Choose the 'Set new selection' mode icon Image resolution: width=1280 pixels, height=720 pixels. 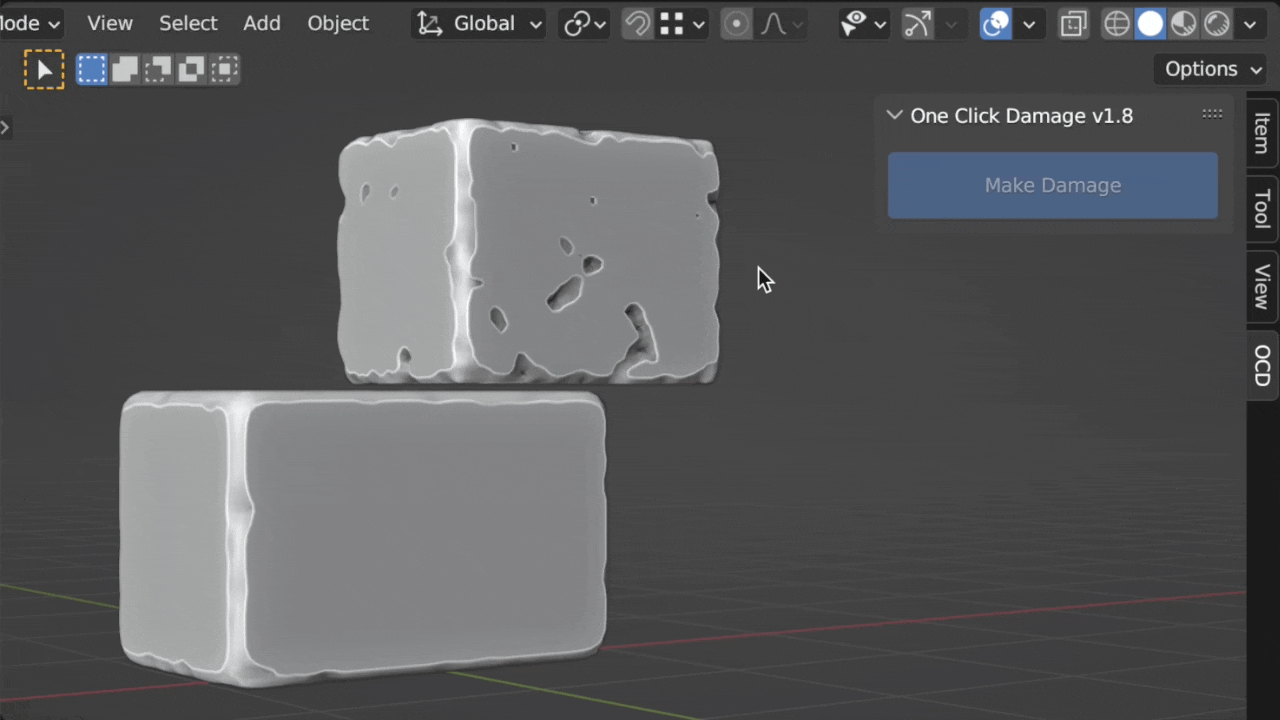click(92, 69)
